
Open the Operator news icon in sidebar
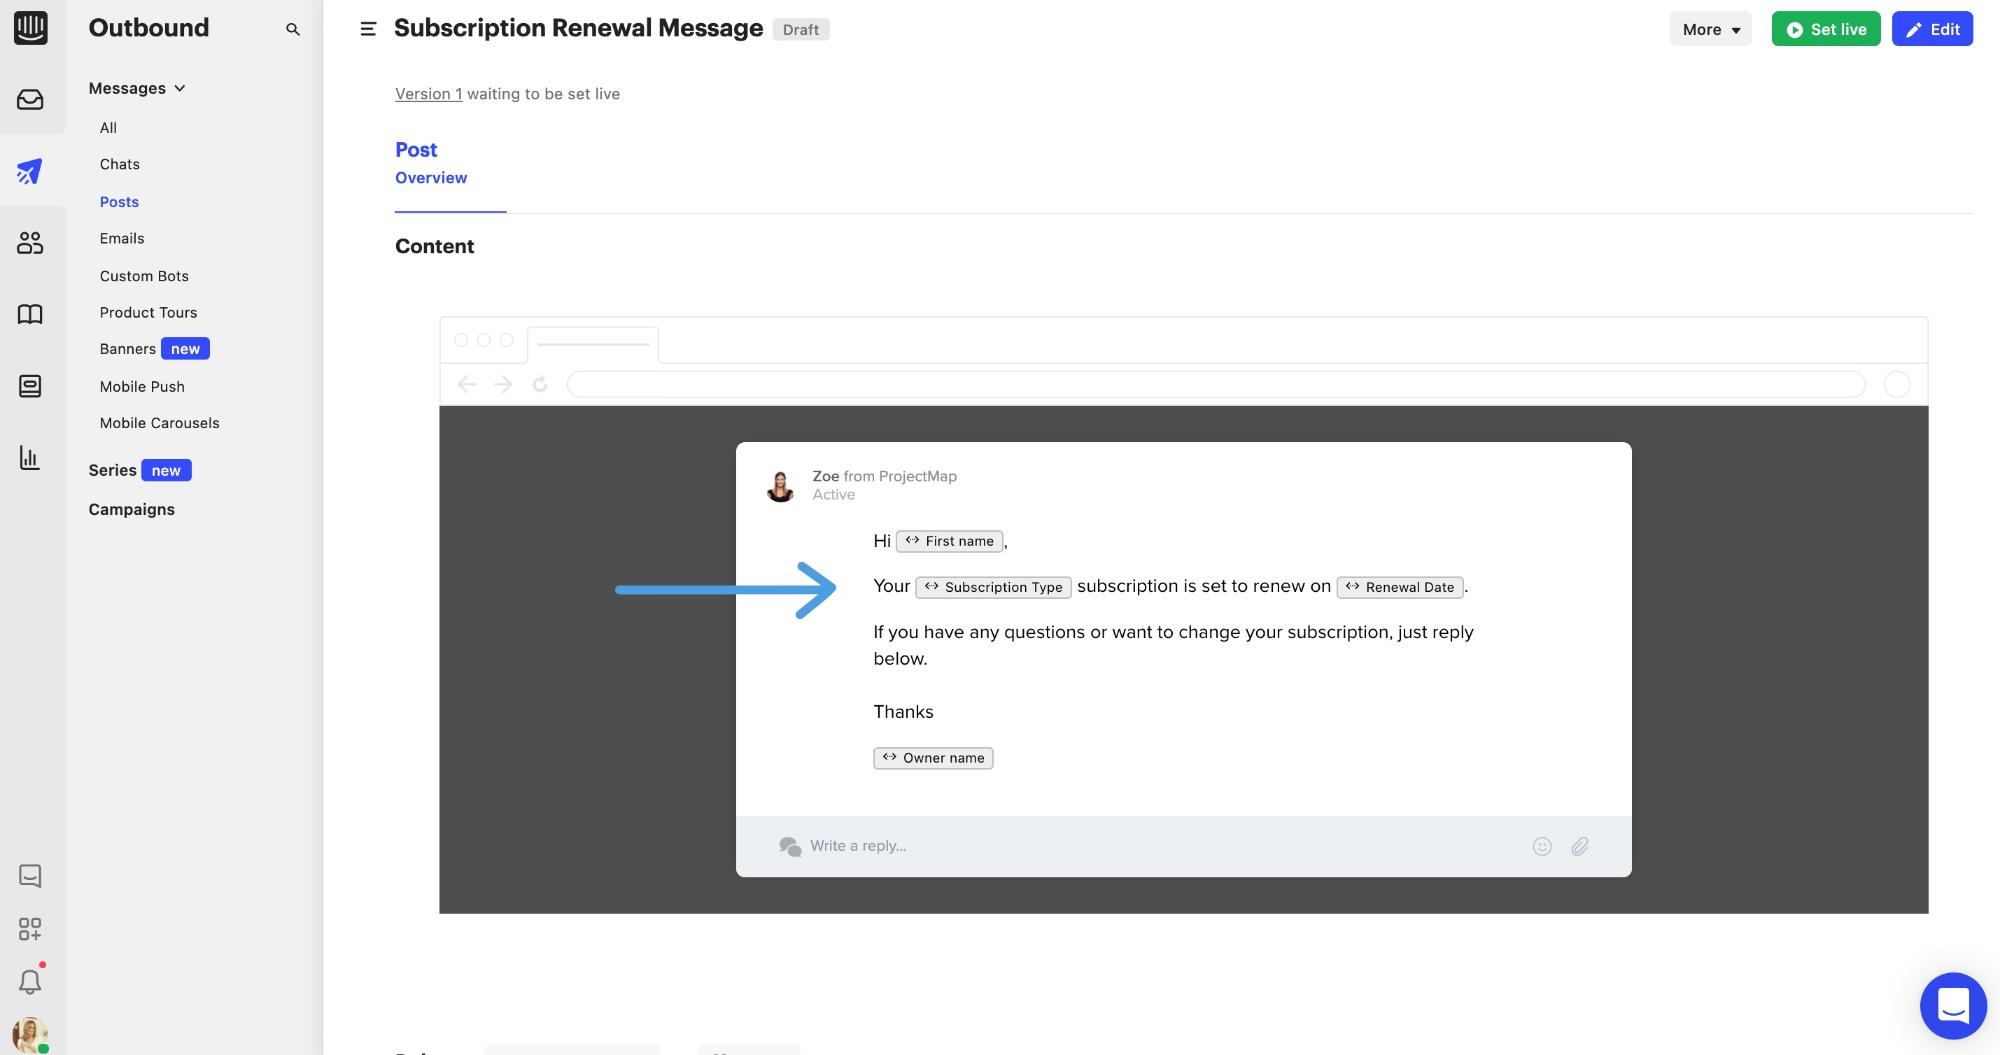[x=30, y=386]
